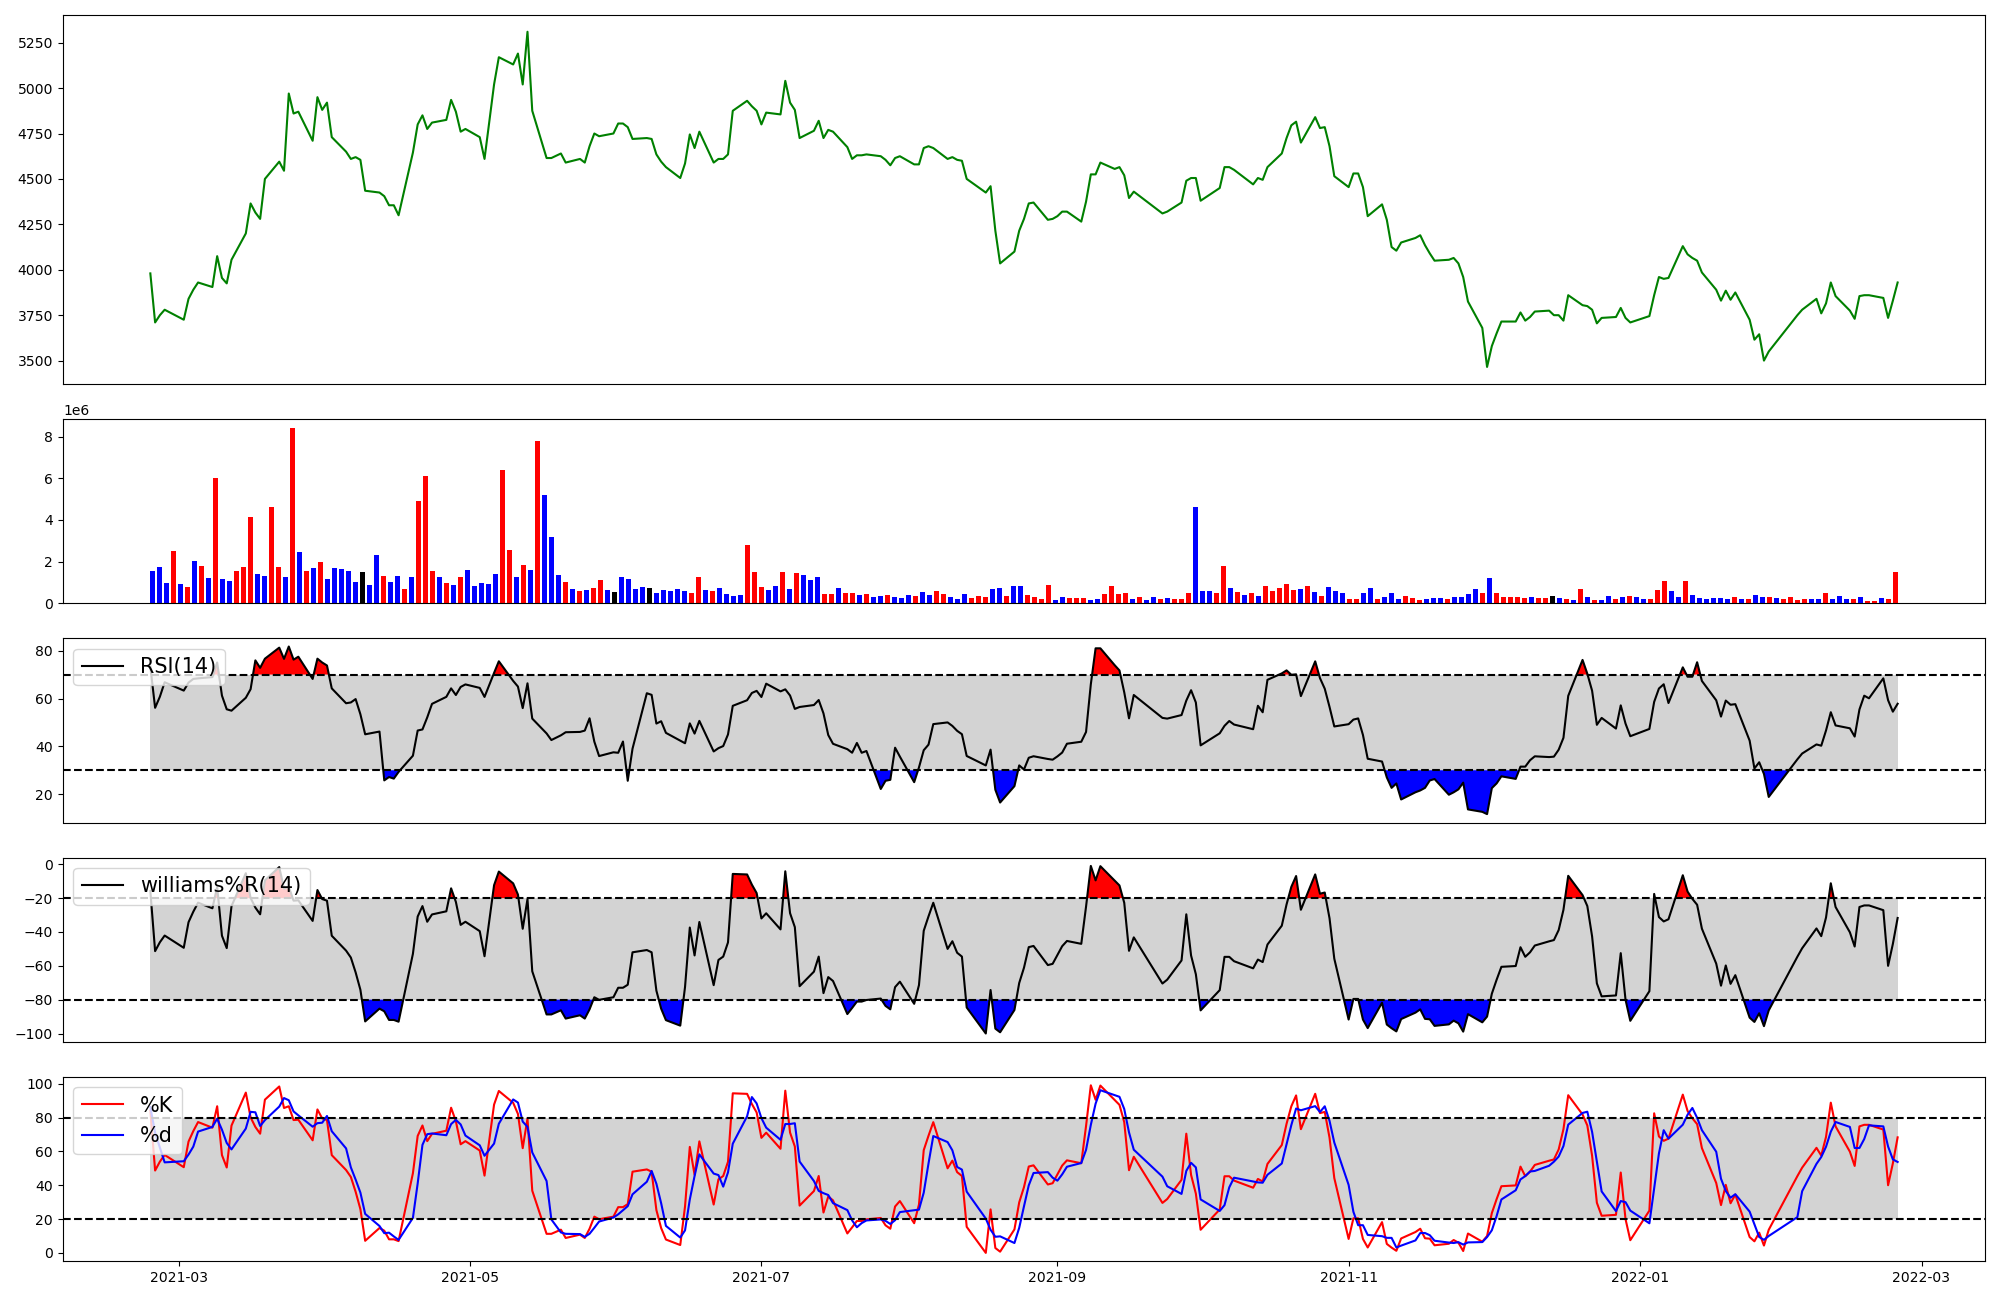Image resolution: width=2000 pixels, height=1300 pixels.
Task: Click the 2022-01 x-axis date label
Action: point(1640,1276)
